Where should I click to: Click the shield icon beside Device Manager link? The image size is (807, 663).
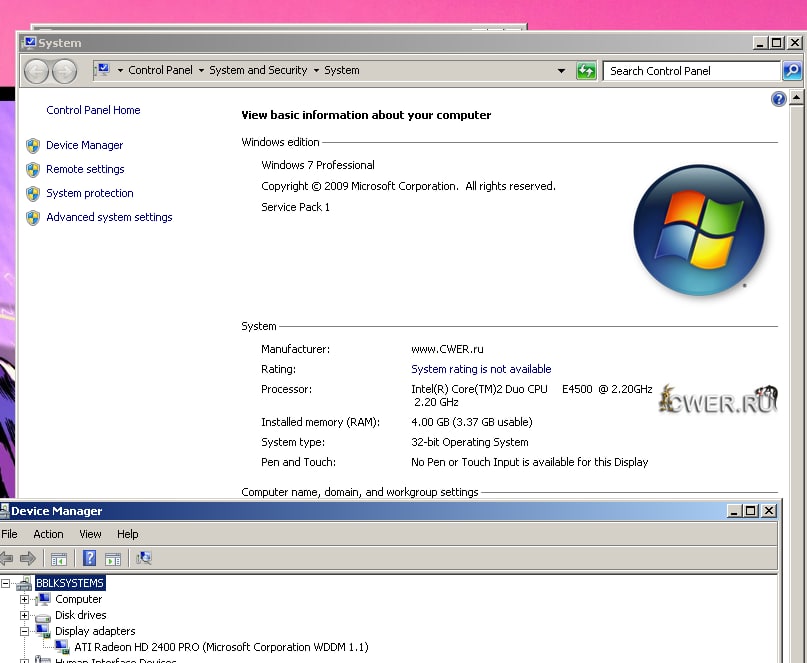pos(33,146)
